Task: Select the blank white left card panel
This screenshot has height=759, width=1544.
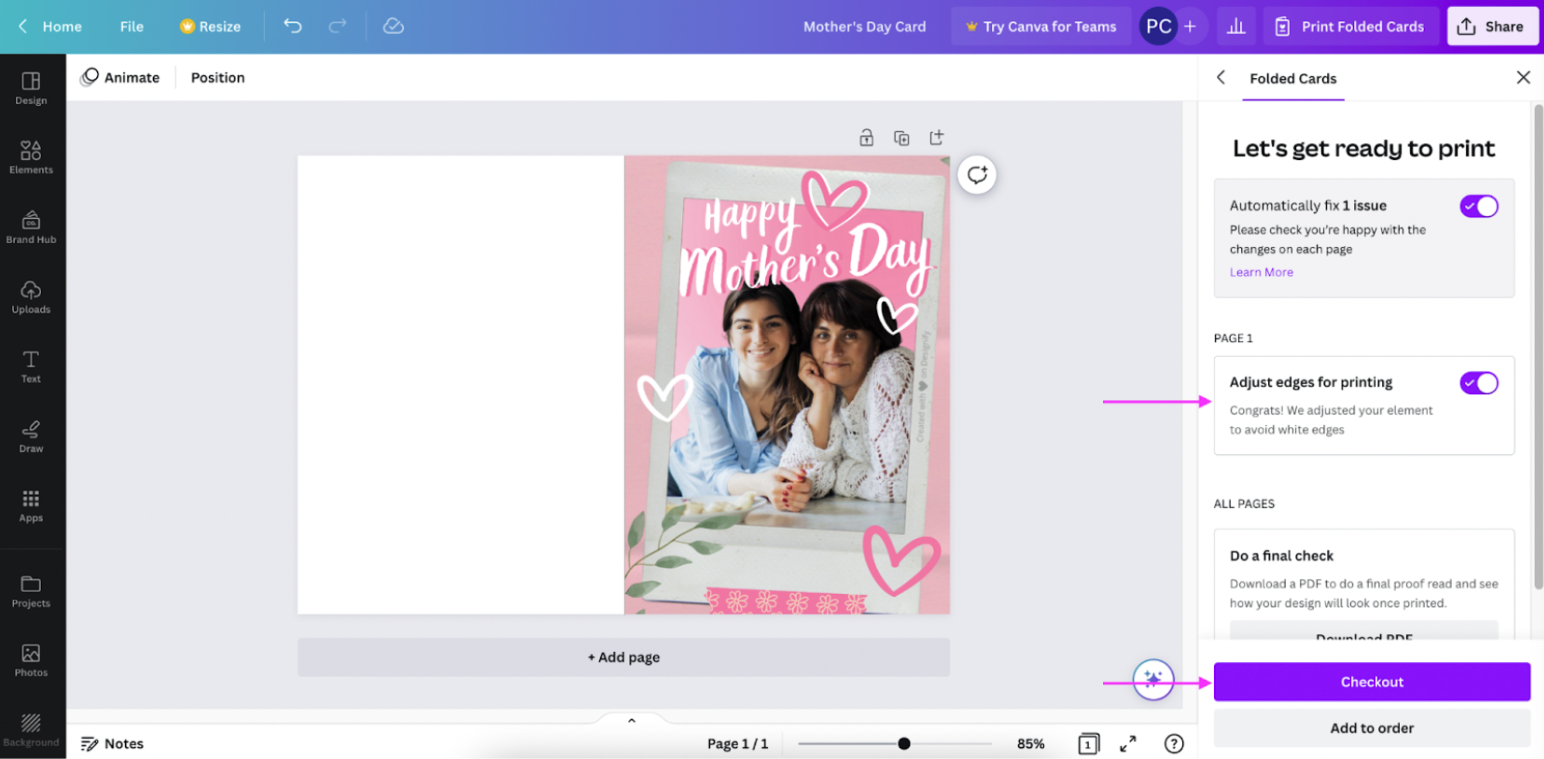Action: [x=461, y=385]
